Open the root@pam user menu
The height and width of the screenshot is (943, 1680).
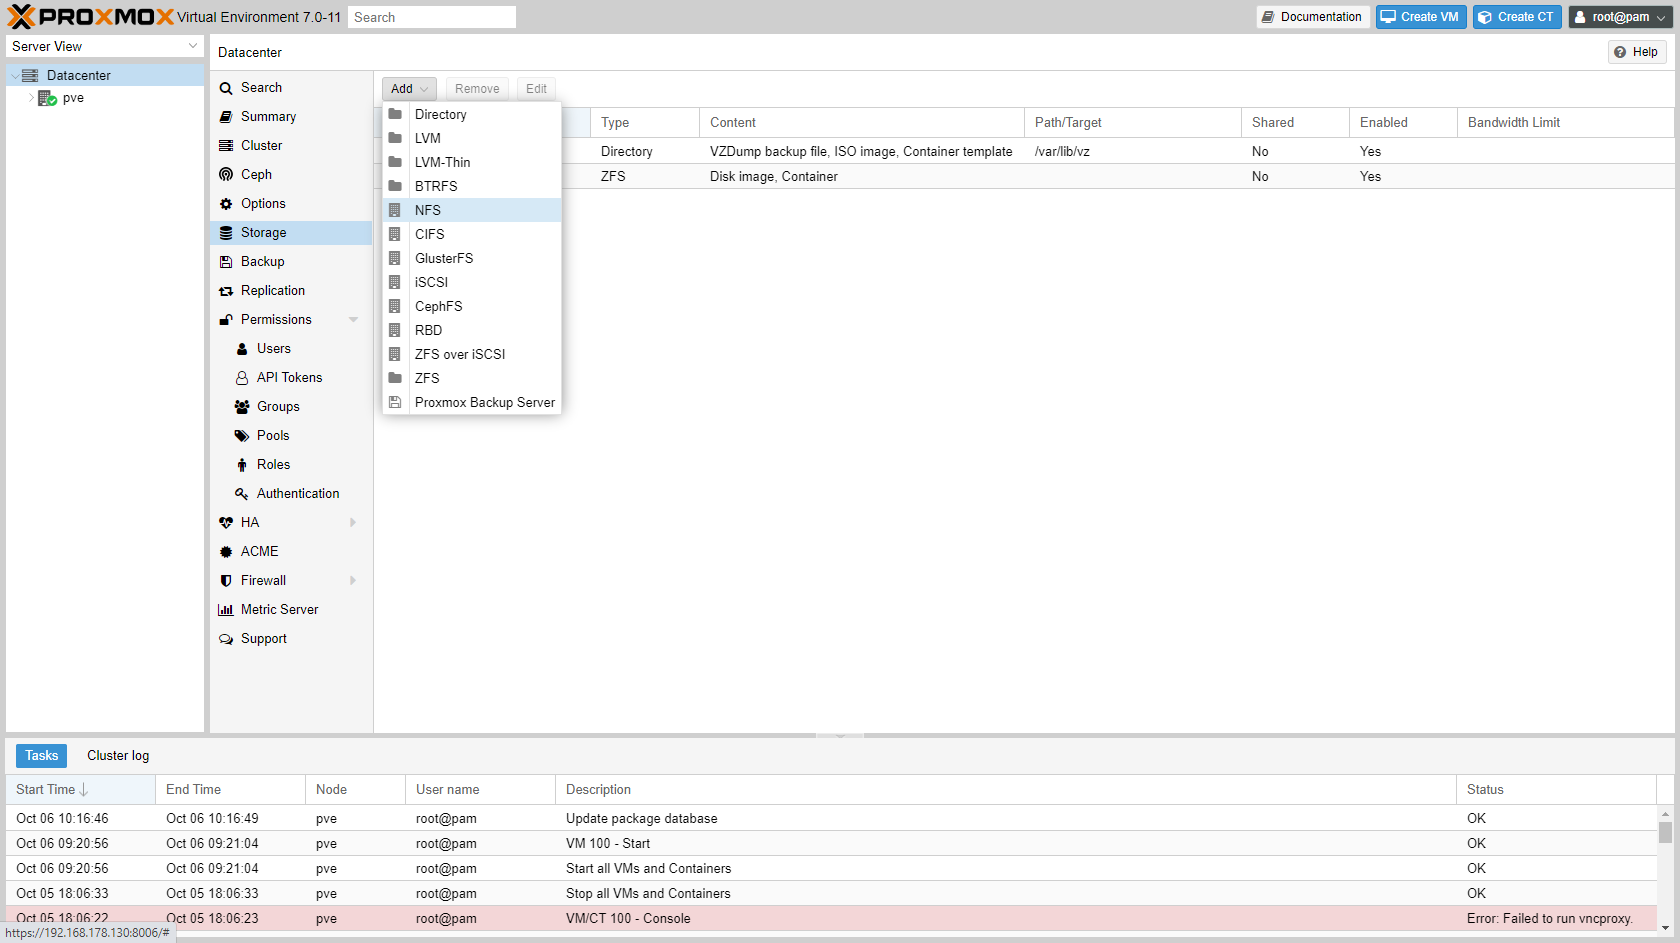(x=1620, y=17)
